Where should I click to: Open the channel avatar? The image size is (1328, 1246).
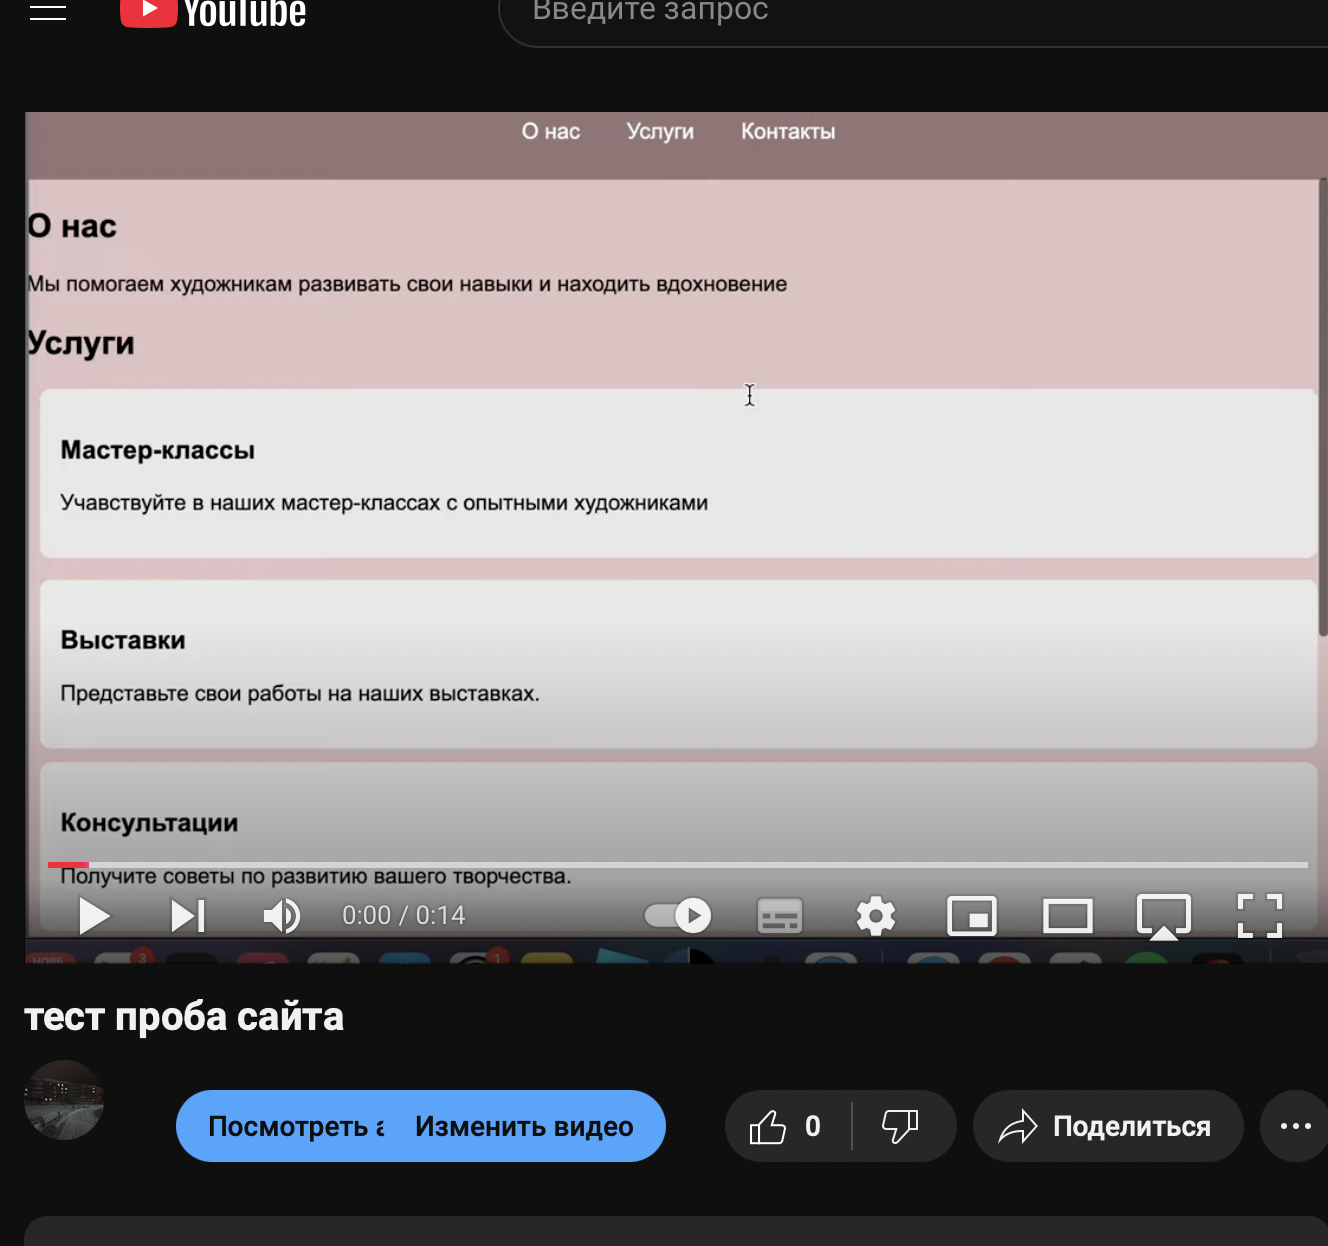point(64,1100)
